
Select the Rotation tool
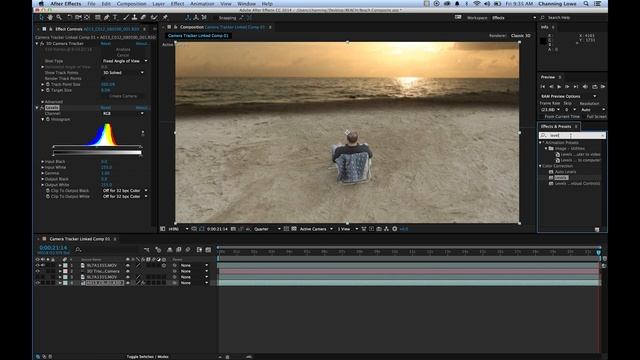pos(70,18)
